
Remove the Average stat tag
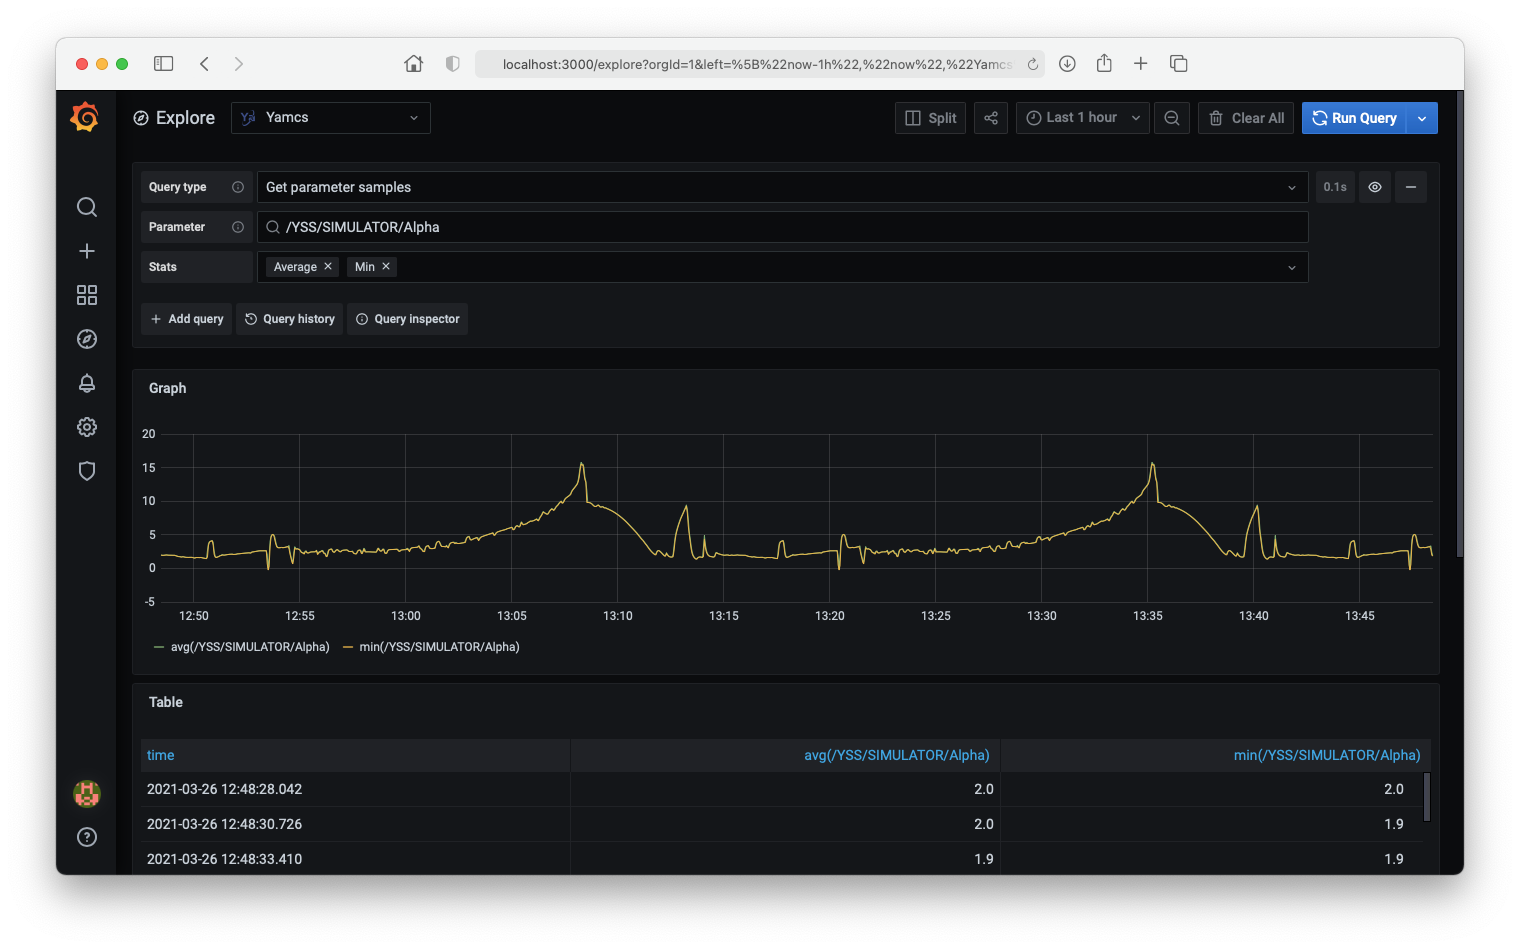tap(328, 266)
